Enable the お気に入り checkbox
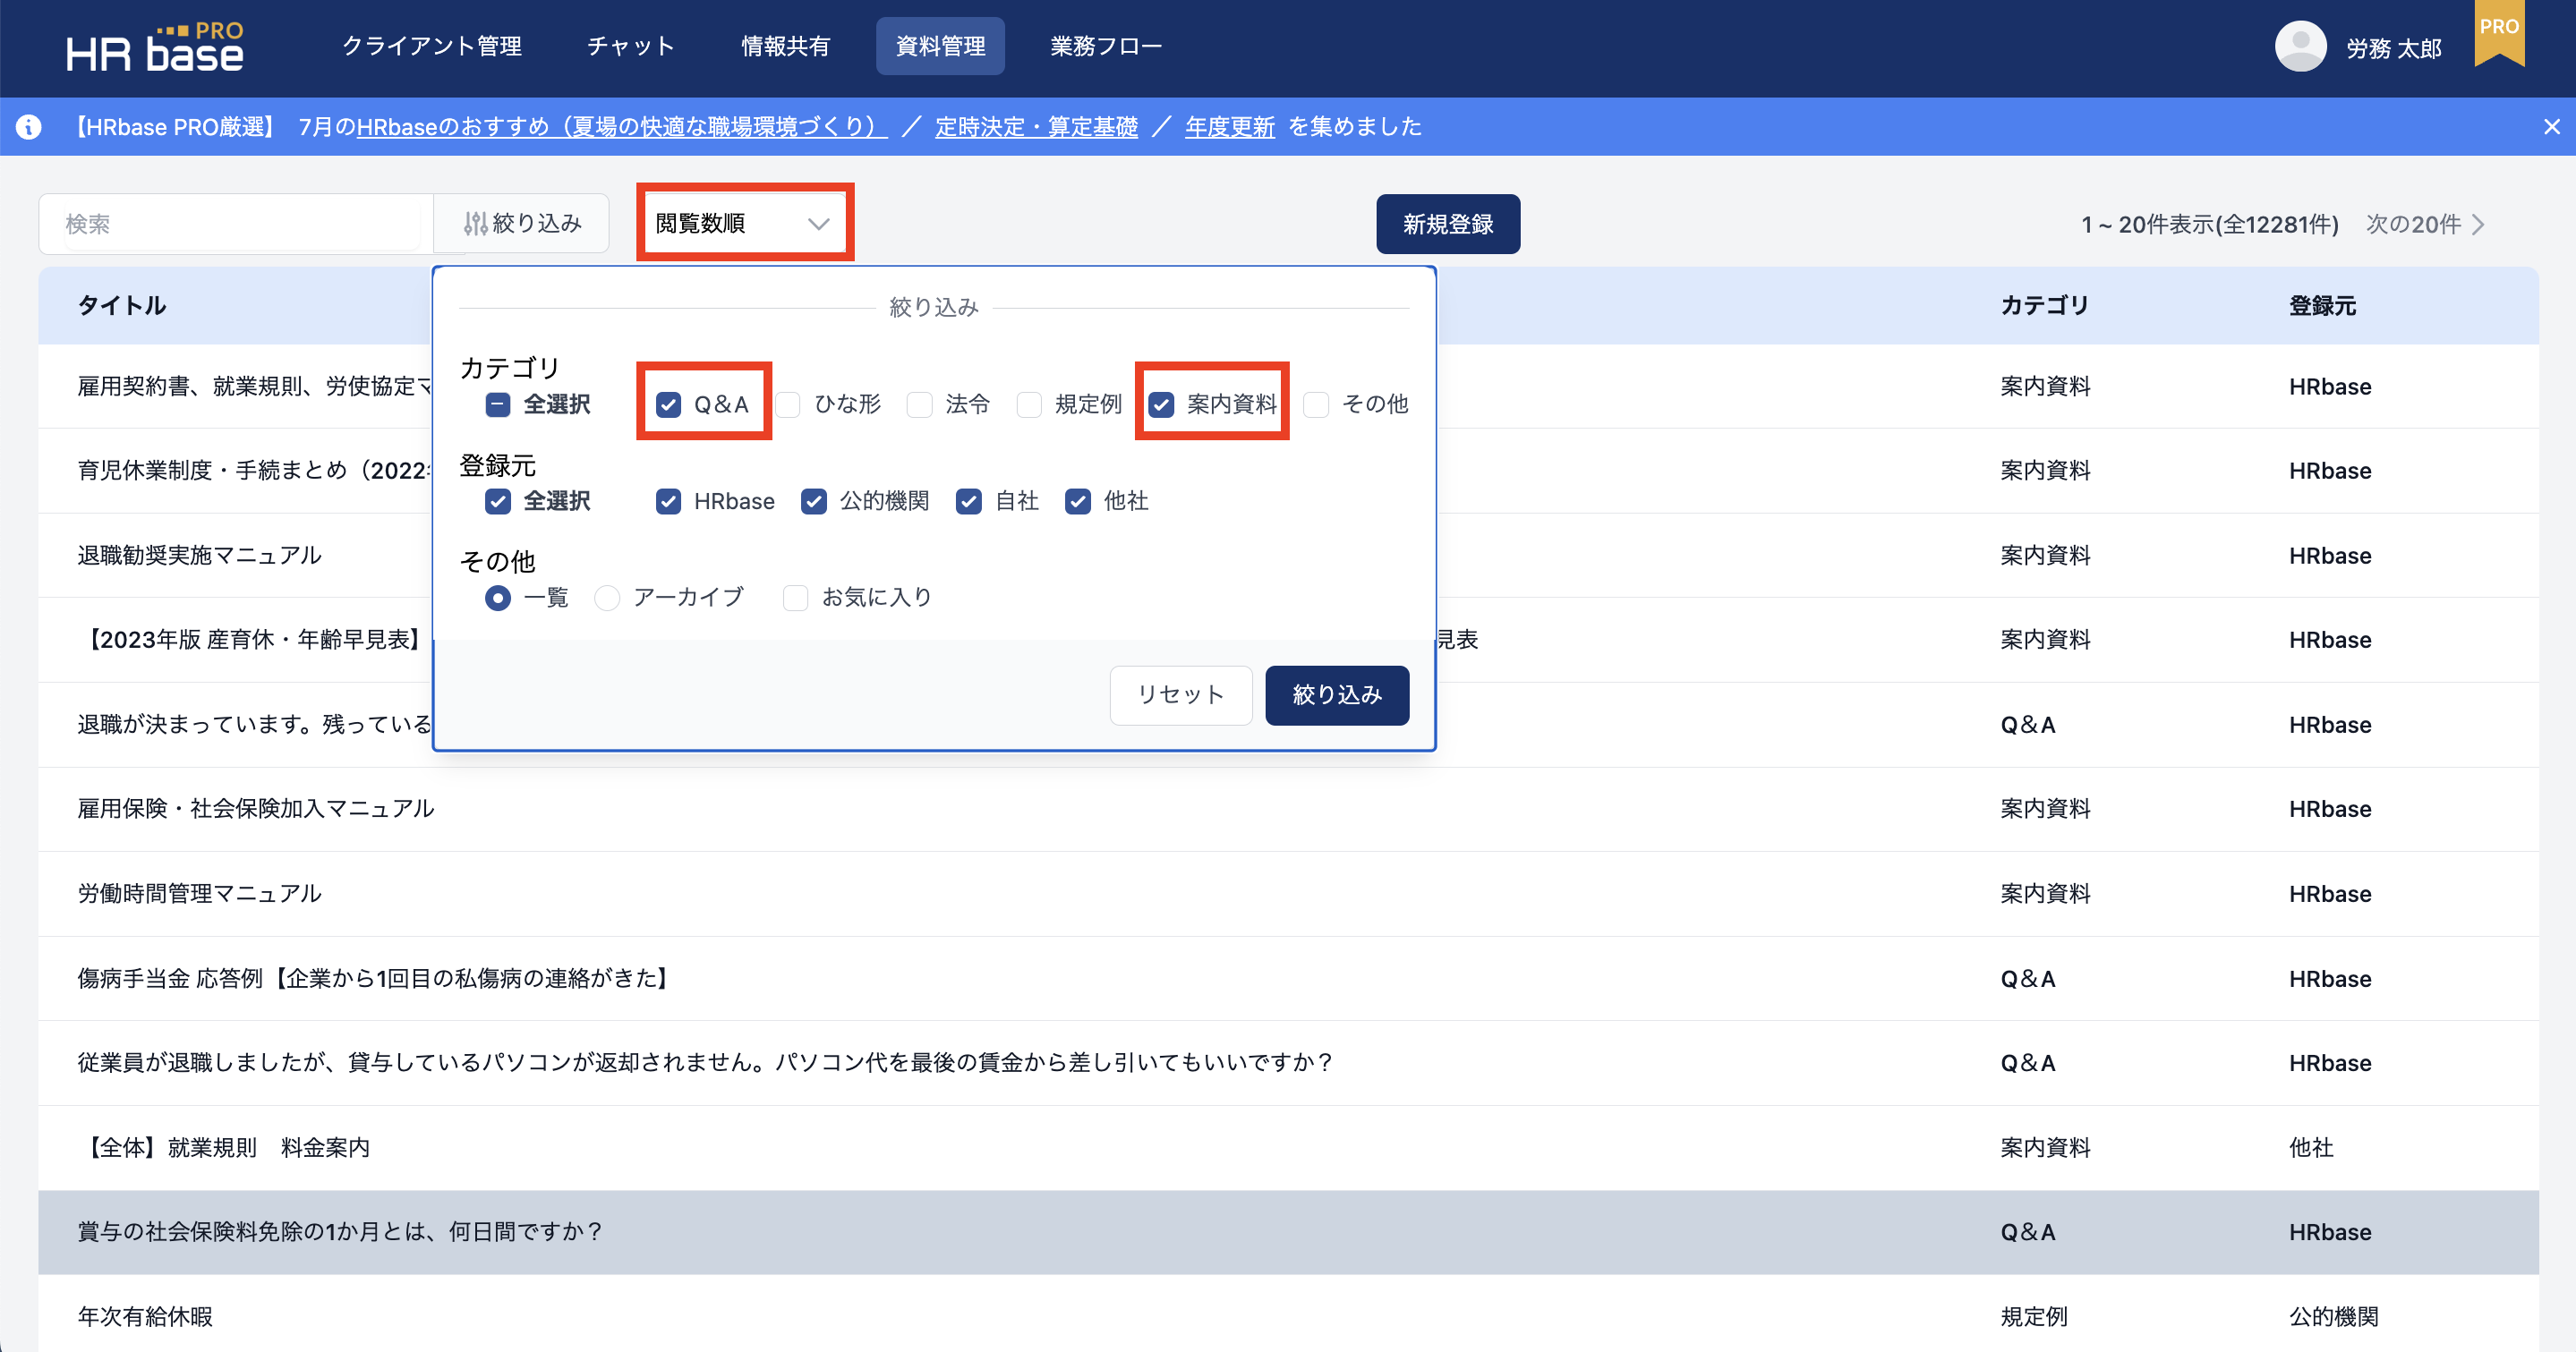The image size is (2576, 1352). [795, 598]
